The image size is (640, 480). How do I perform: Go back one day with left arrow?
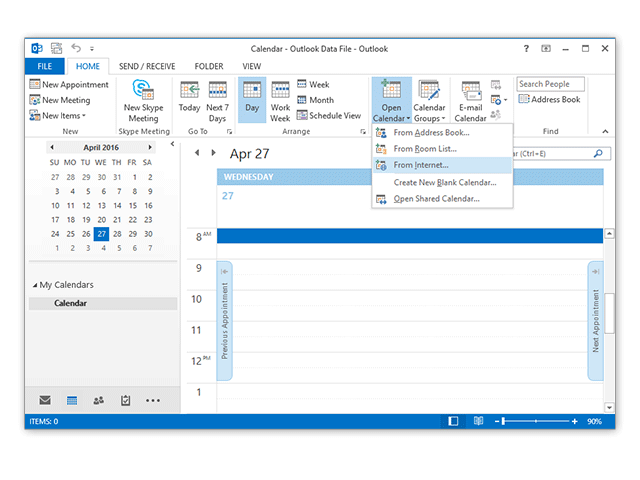click(x=197, y=153)
